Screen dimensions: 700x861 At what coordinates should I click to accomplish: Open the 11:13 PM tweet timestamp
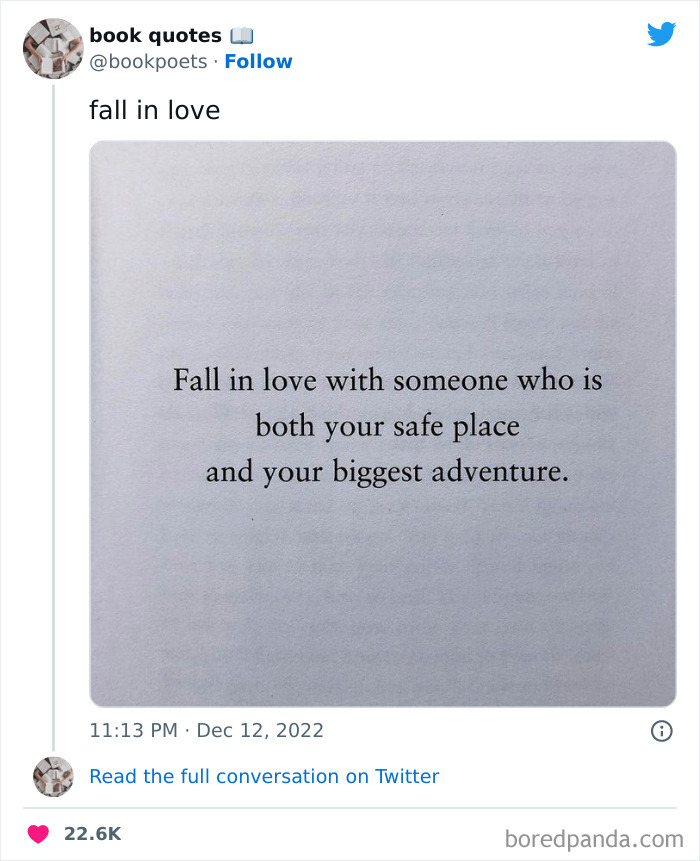pos(133,730)
